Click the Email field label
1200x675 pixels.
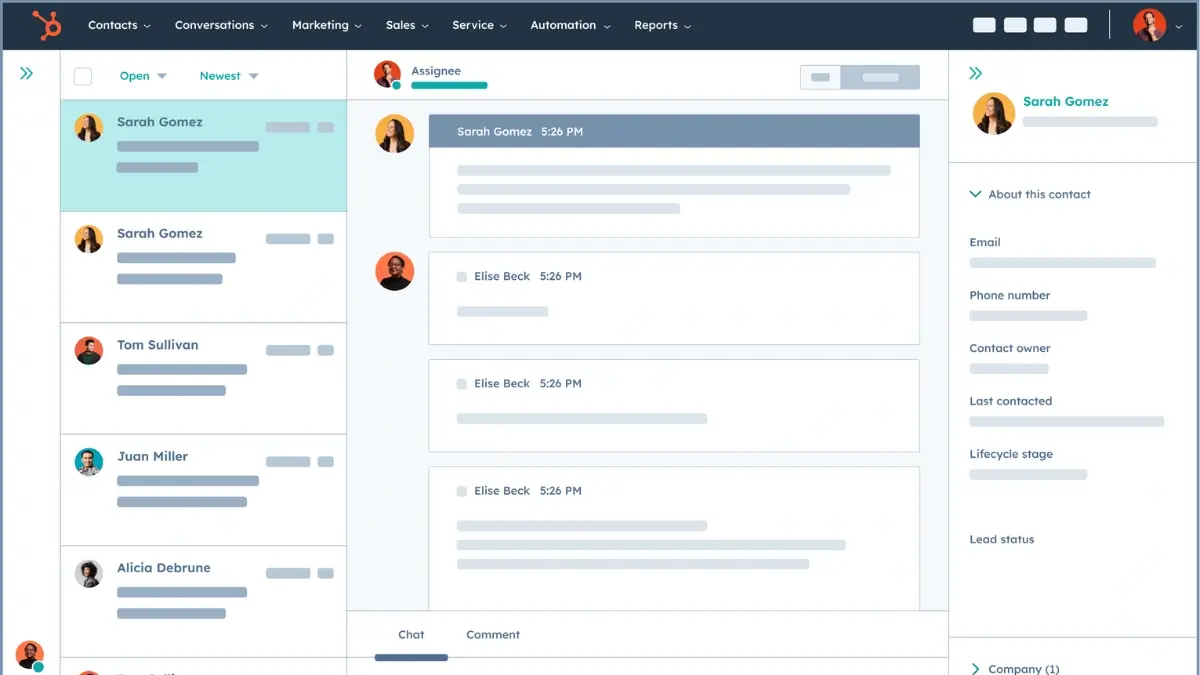pyautogui.click(x=985, y=242)
